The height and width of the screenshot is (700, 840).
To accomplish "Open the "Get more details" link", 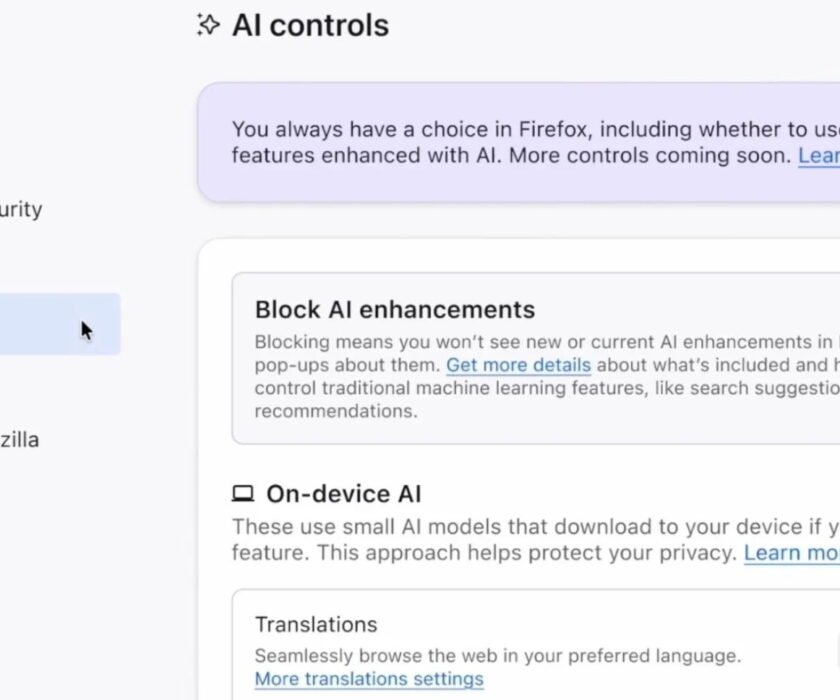I will tap(518, 365).
